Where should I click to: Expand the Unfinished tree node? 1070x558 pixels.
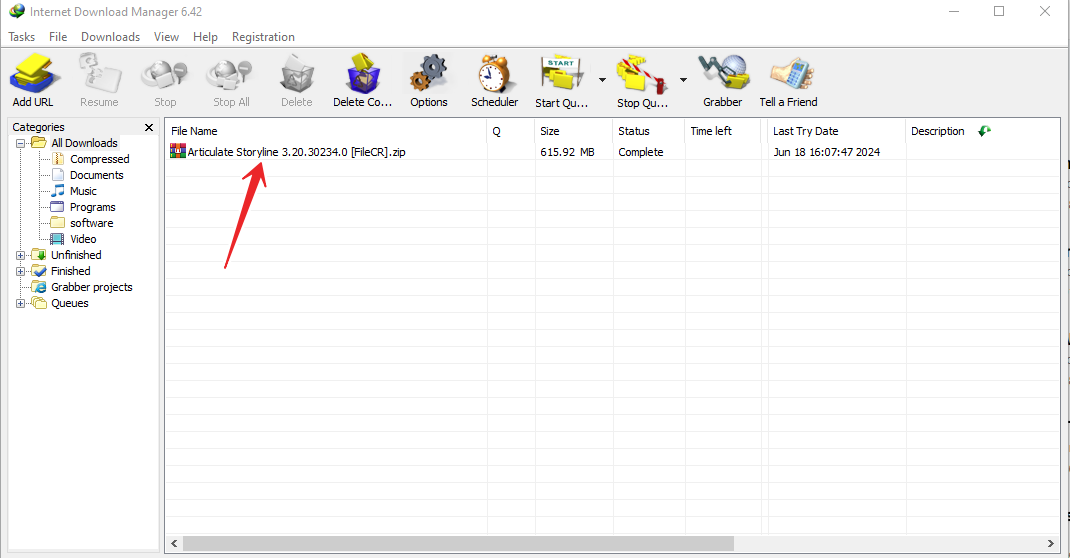[x=20, y=255]
